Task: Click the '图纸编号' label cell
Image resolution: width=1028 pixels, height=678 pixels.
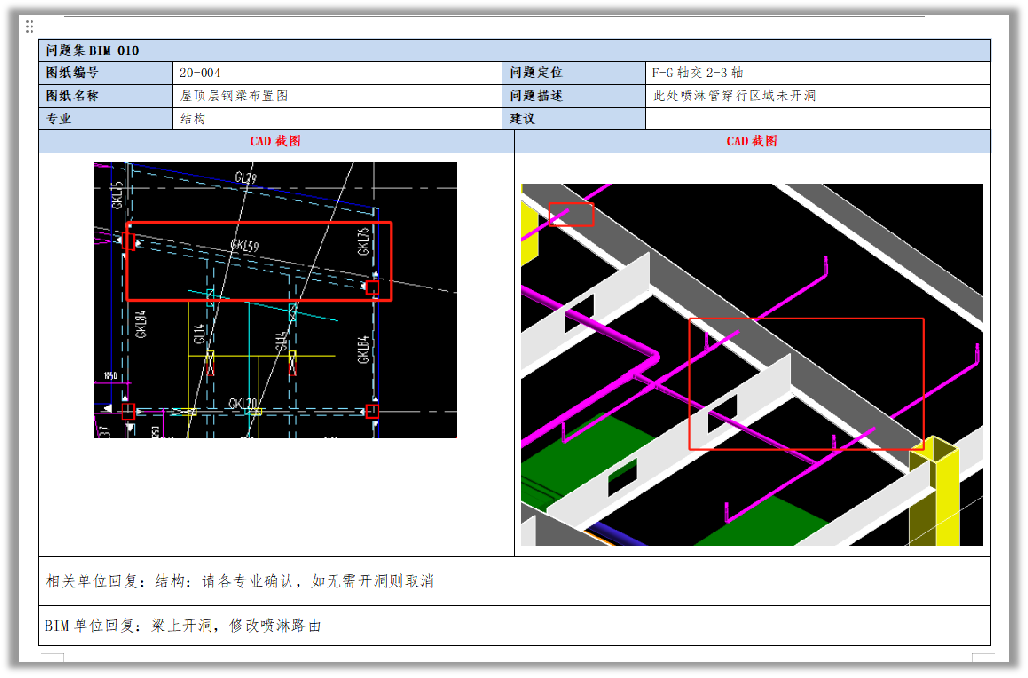Action: click(106, 73)
